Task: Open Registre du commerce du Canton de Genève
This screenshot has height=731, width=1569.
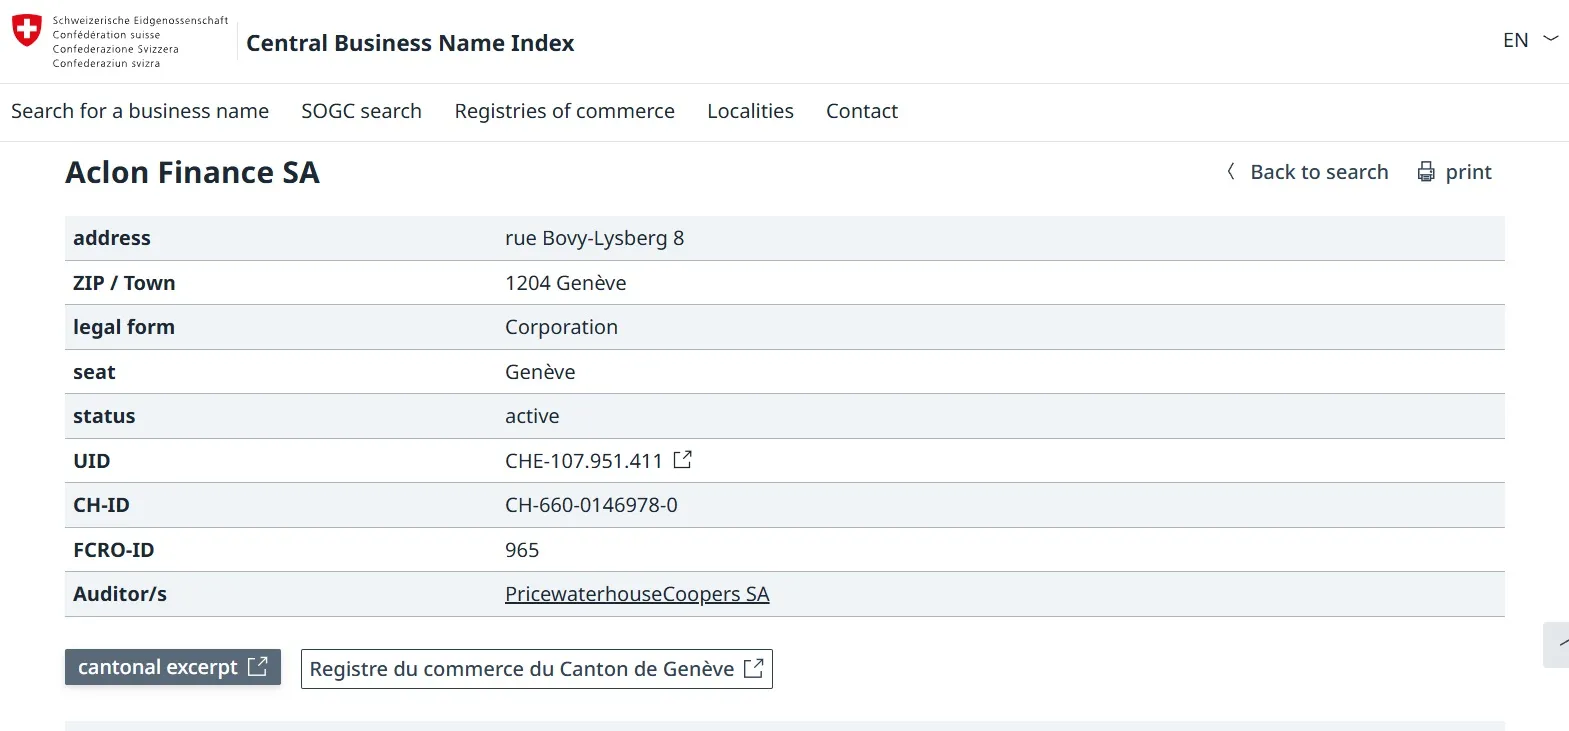Action: (x=521, y=669)
